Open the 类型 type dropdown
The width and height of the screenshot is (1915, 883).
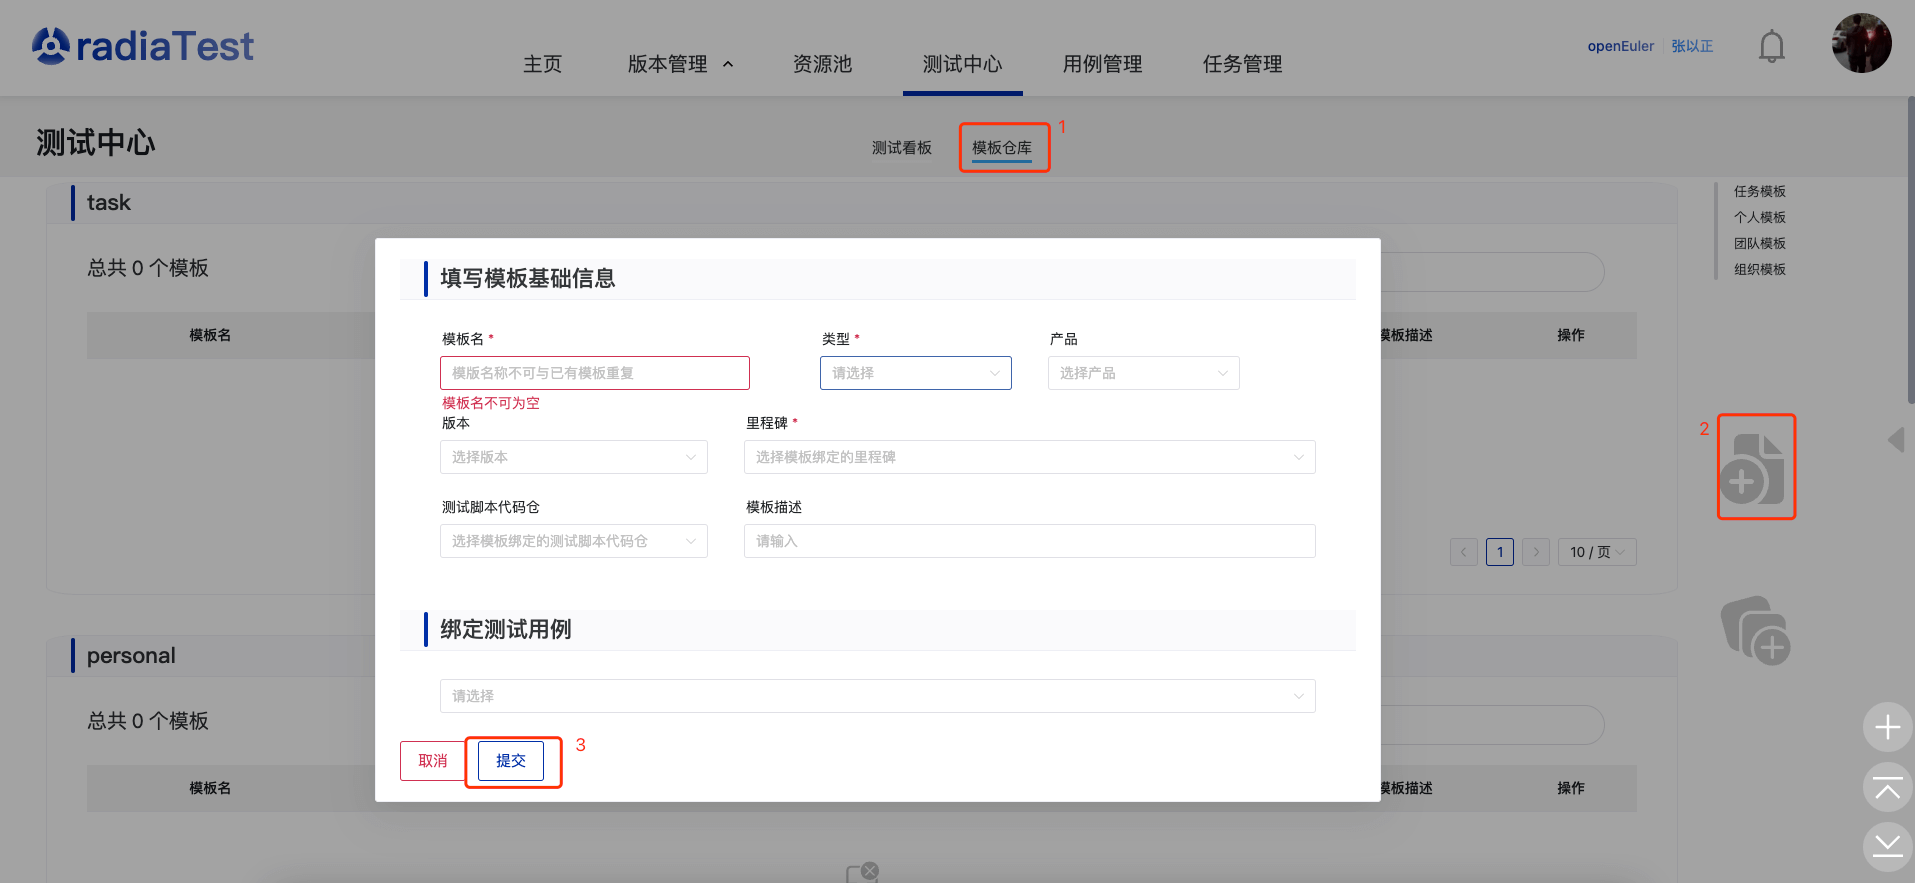[915, 373]
